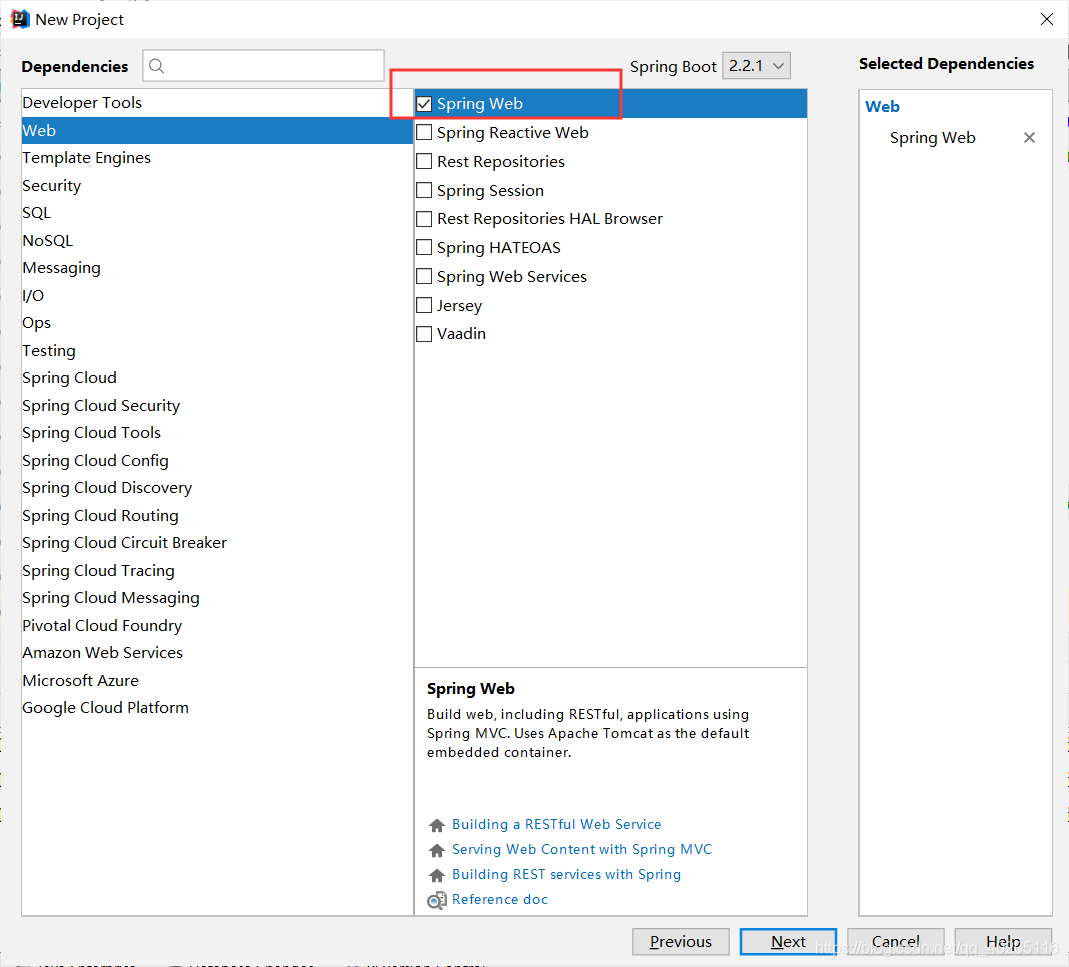The width and height of the screenshot is (1069, 967).
Task: Select Spring Web in Selected Dependencies list
Action: (x=932, y=138)
